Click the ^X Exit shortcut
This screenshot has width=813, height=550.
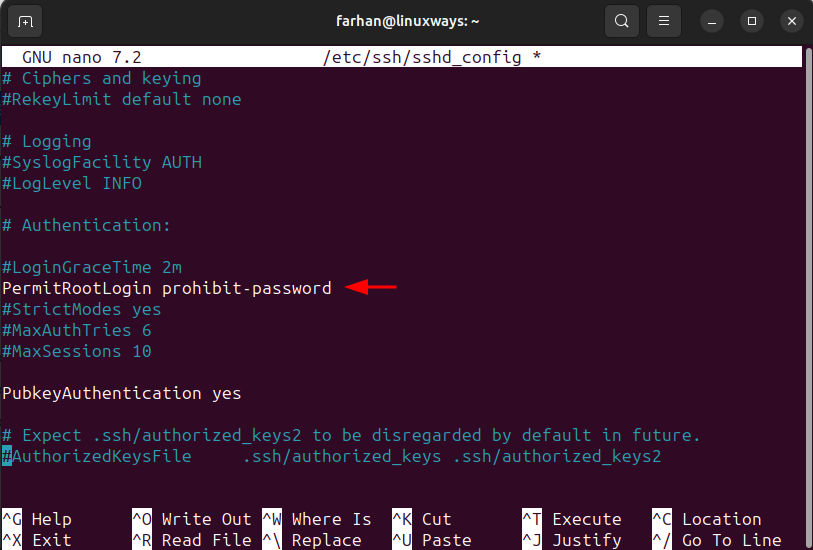coord(37,540)
